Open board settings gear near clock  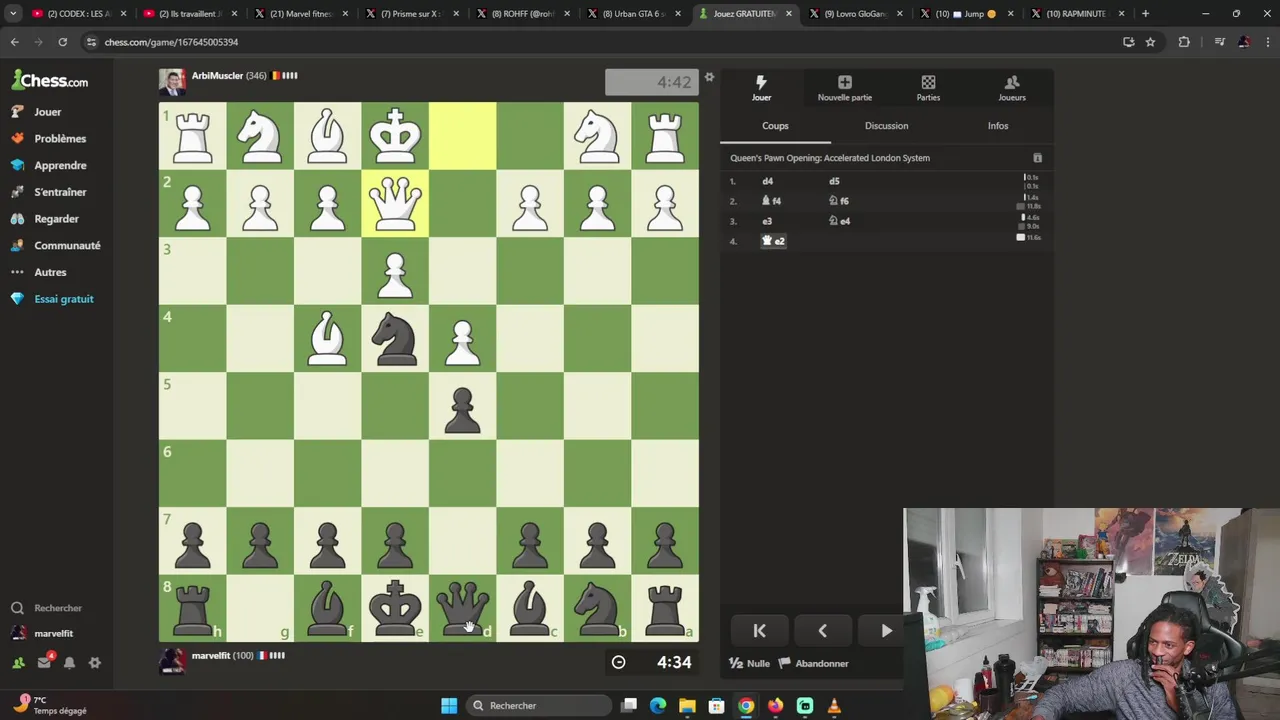[x=709, y=77]
